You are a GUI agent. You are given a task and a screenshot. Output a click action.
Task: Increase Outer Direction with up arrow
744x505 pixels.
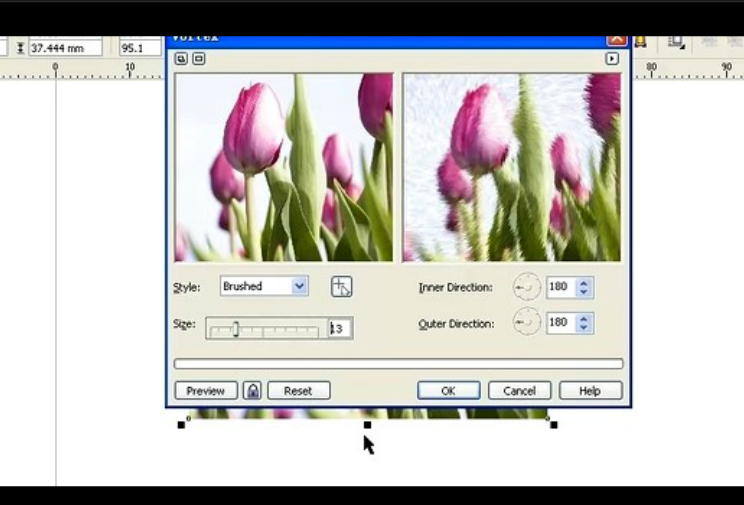pos(584,318)
